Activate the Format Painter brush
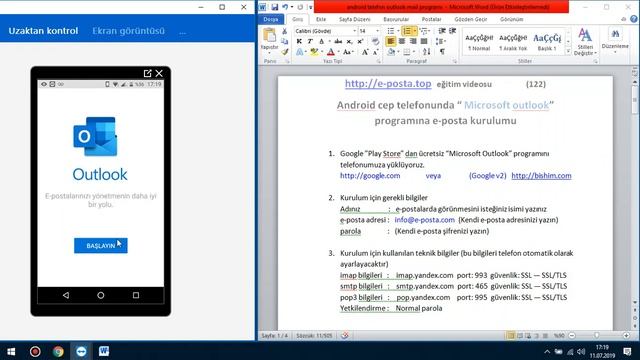Screen dimensions: 640x360 pyautogui.click(x=284, y=52)
